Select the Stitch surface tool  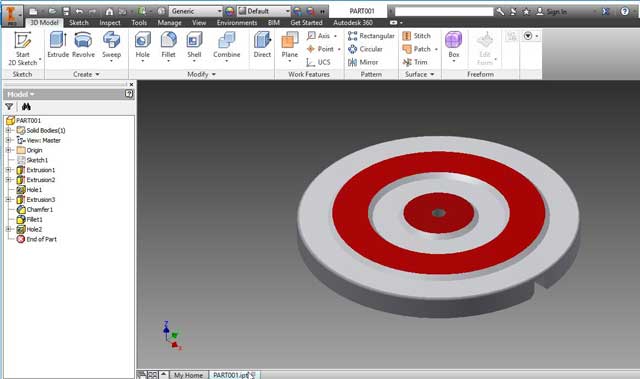pyautogui.click(x=416, y=36)
